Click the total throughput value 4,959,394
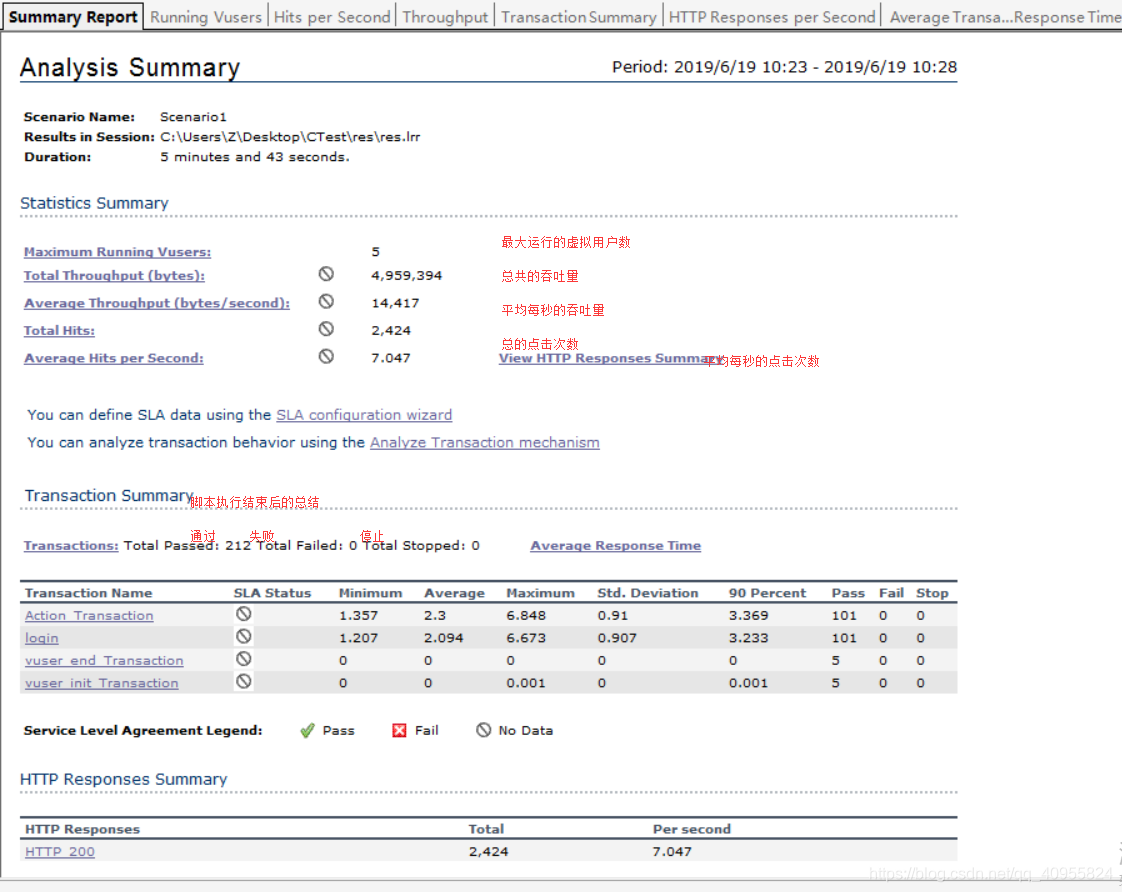 click(406, 275)
